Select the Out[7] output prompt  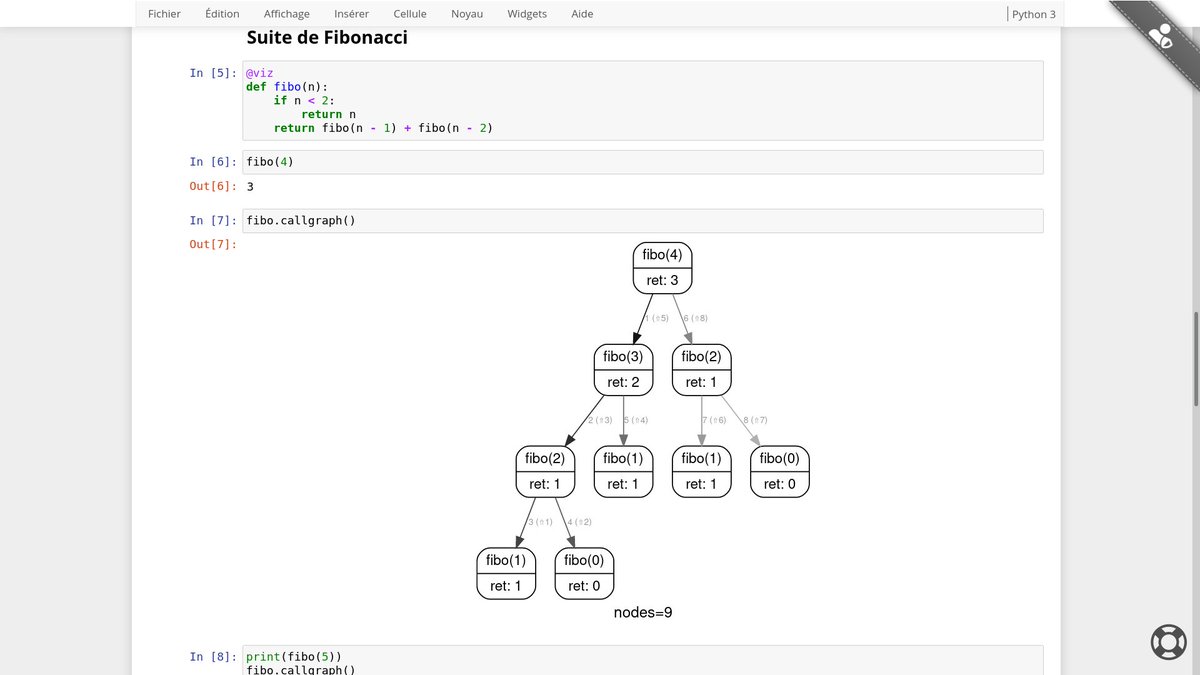point(213,245)
